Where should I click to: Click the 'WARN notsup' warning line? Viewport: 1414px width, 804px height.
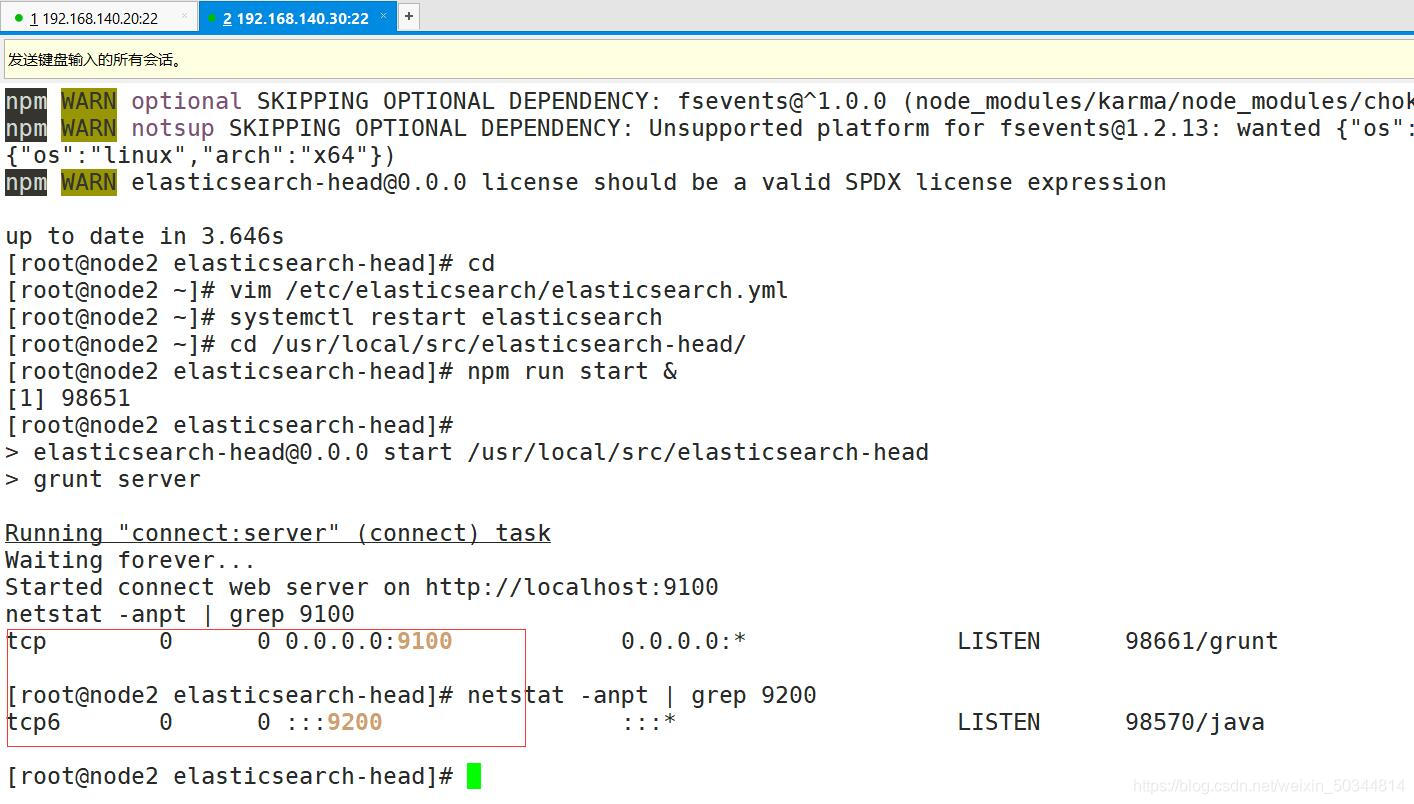(709, 128)
